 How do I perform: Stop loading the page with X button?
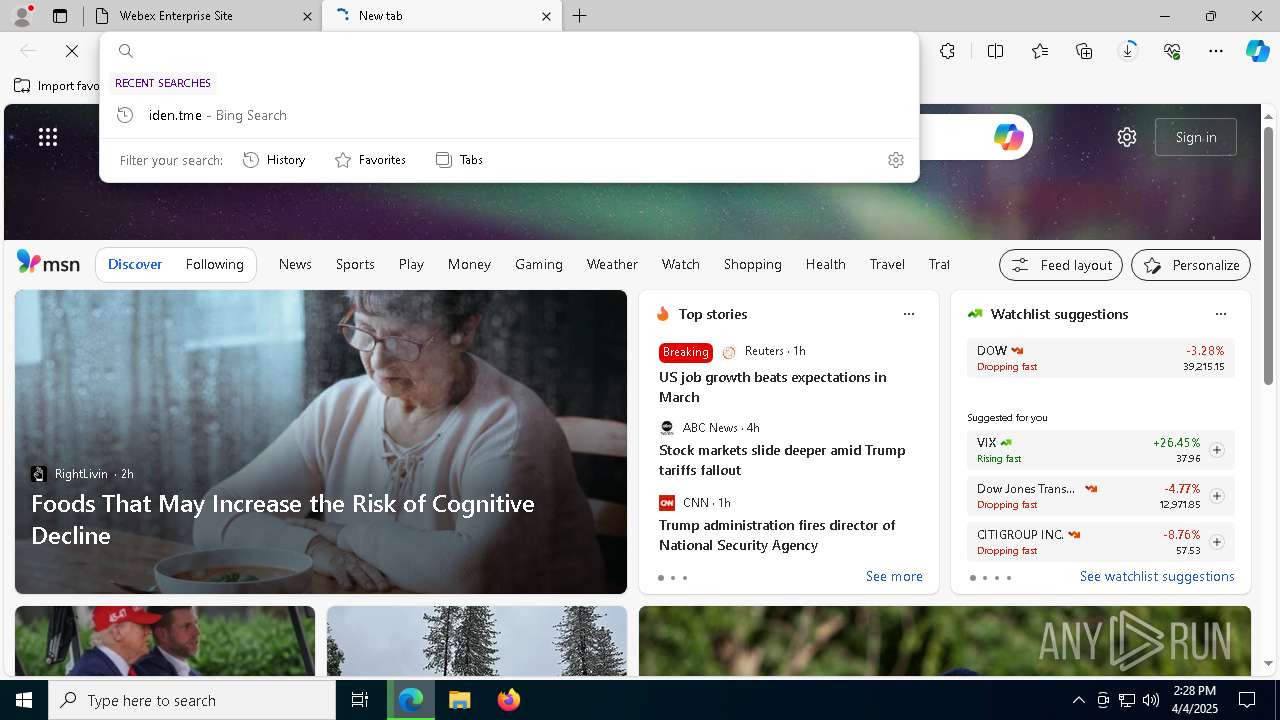click(72, 51)
